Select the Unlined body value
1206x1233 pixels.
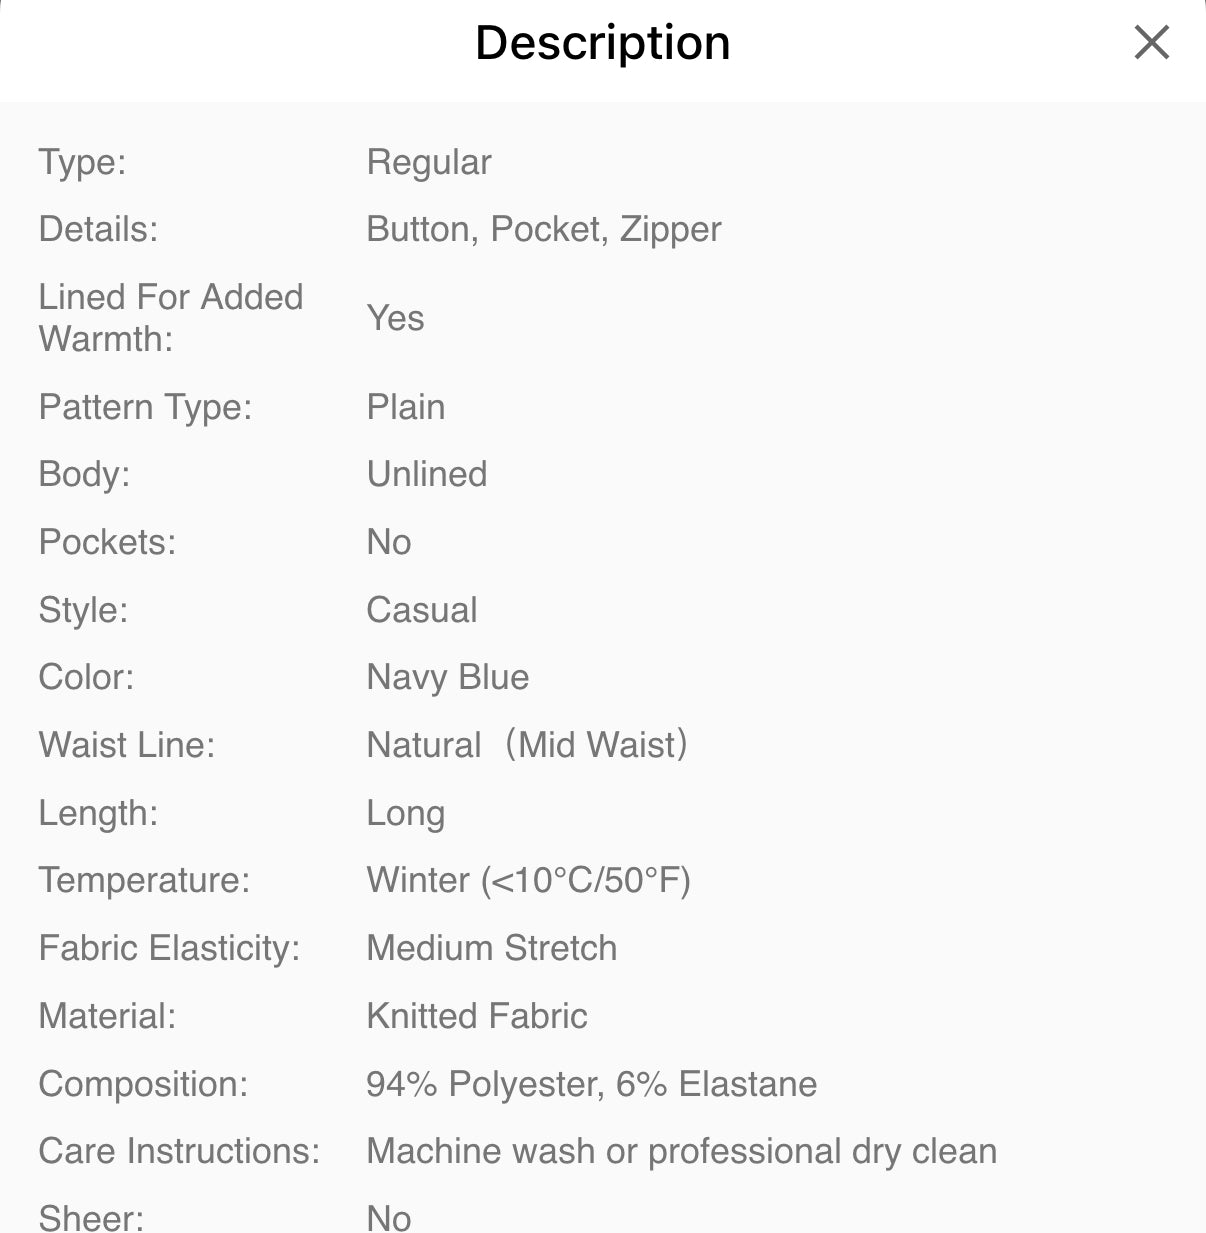[426, 474]
